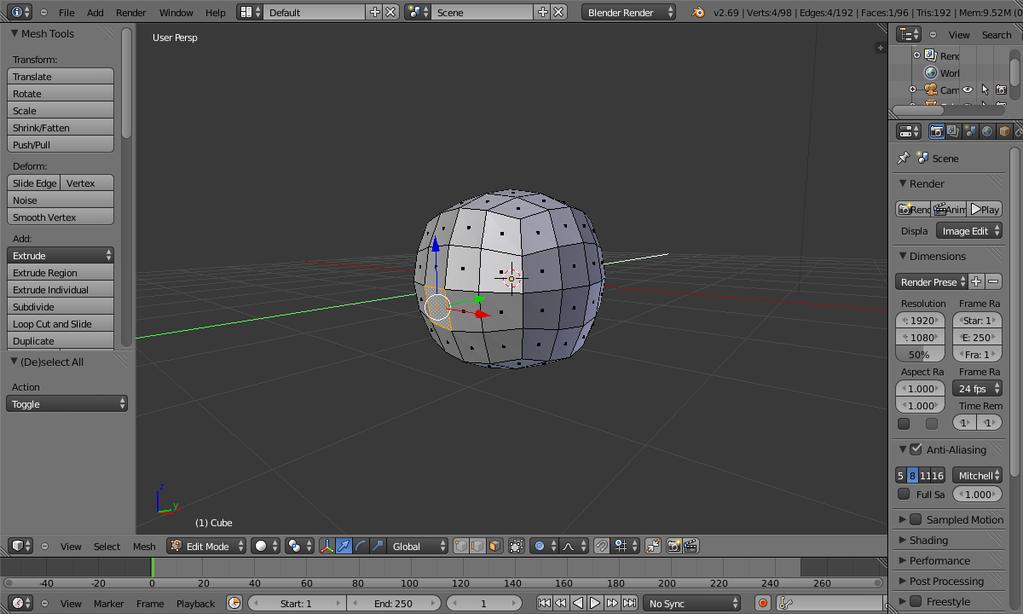Open the Object properties tab cube icon

tap(1004, 131)
